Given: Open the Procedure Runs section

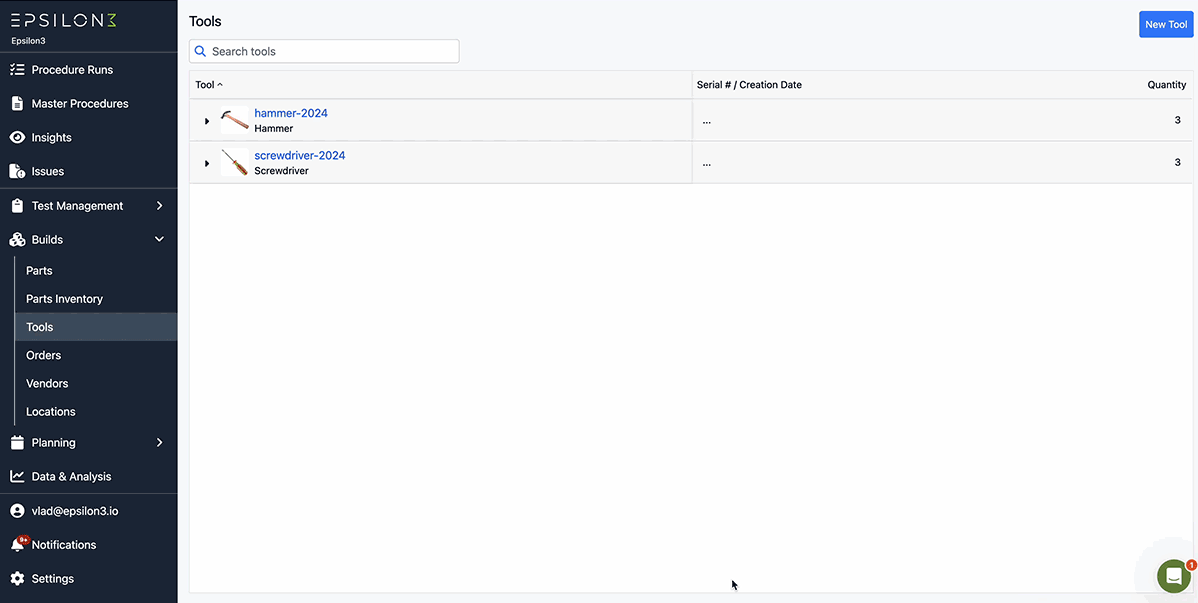Looking at the screenshot, I should point(69,69).
